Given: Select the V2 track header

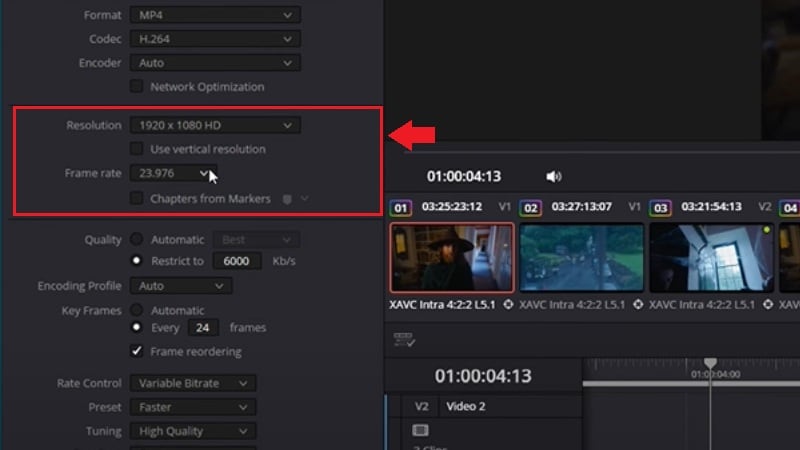Looking at the screenshot, I should (421, 407).
